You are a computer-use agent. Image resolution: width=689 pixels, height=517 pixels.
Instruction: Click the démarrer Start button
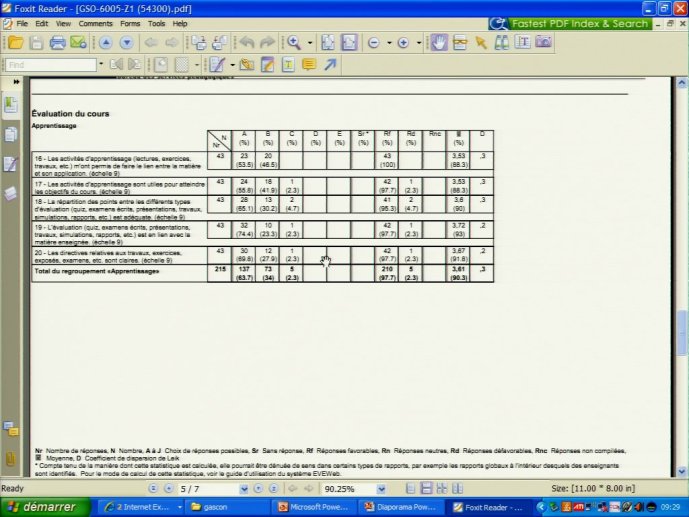click(x=44, y=507)
